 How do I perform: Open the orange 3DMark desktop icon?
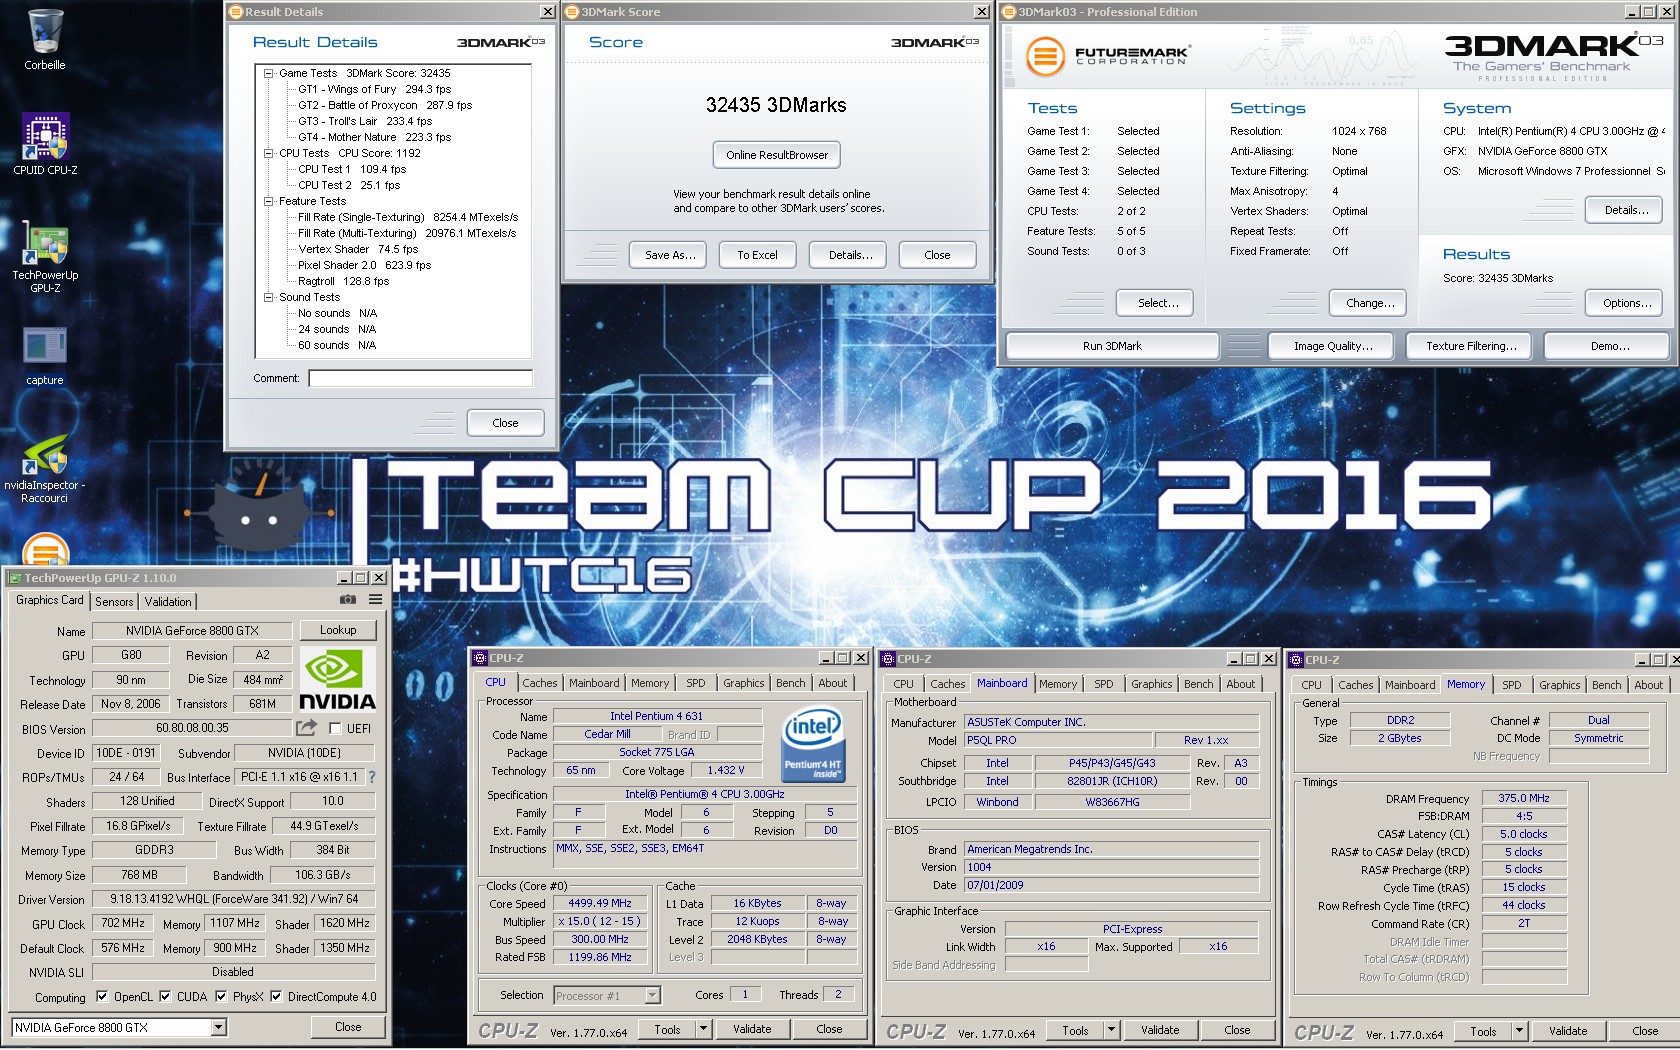[x=45, y=550]
